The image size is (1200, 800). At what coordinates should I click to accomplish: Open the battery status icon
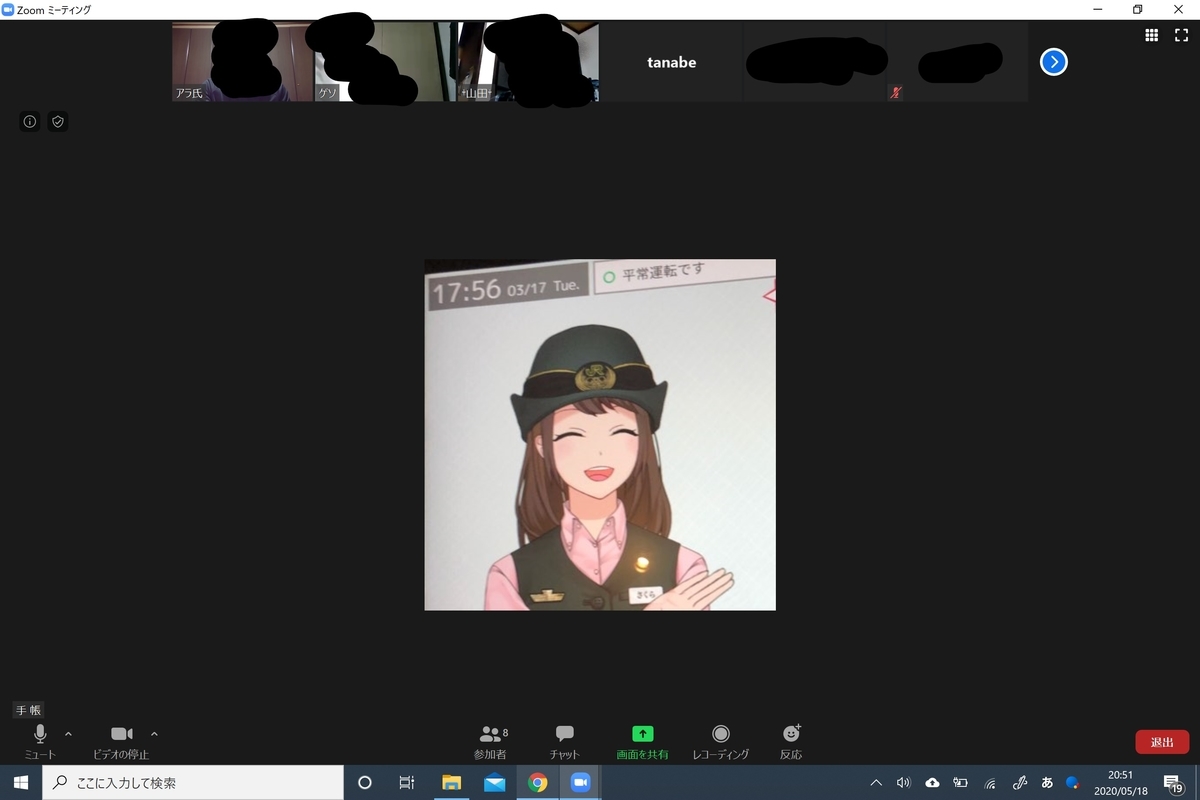click(961, 783)
